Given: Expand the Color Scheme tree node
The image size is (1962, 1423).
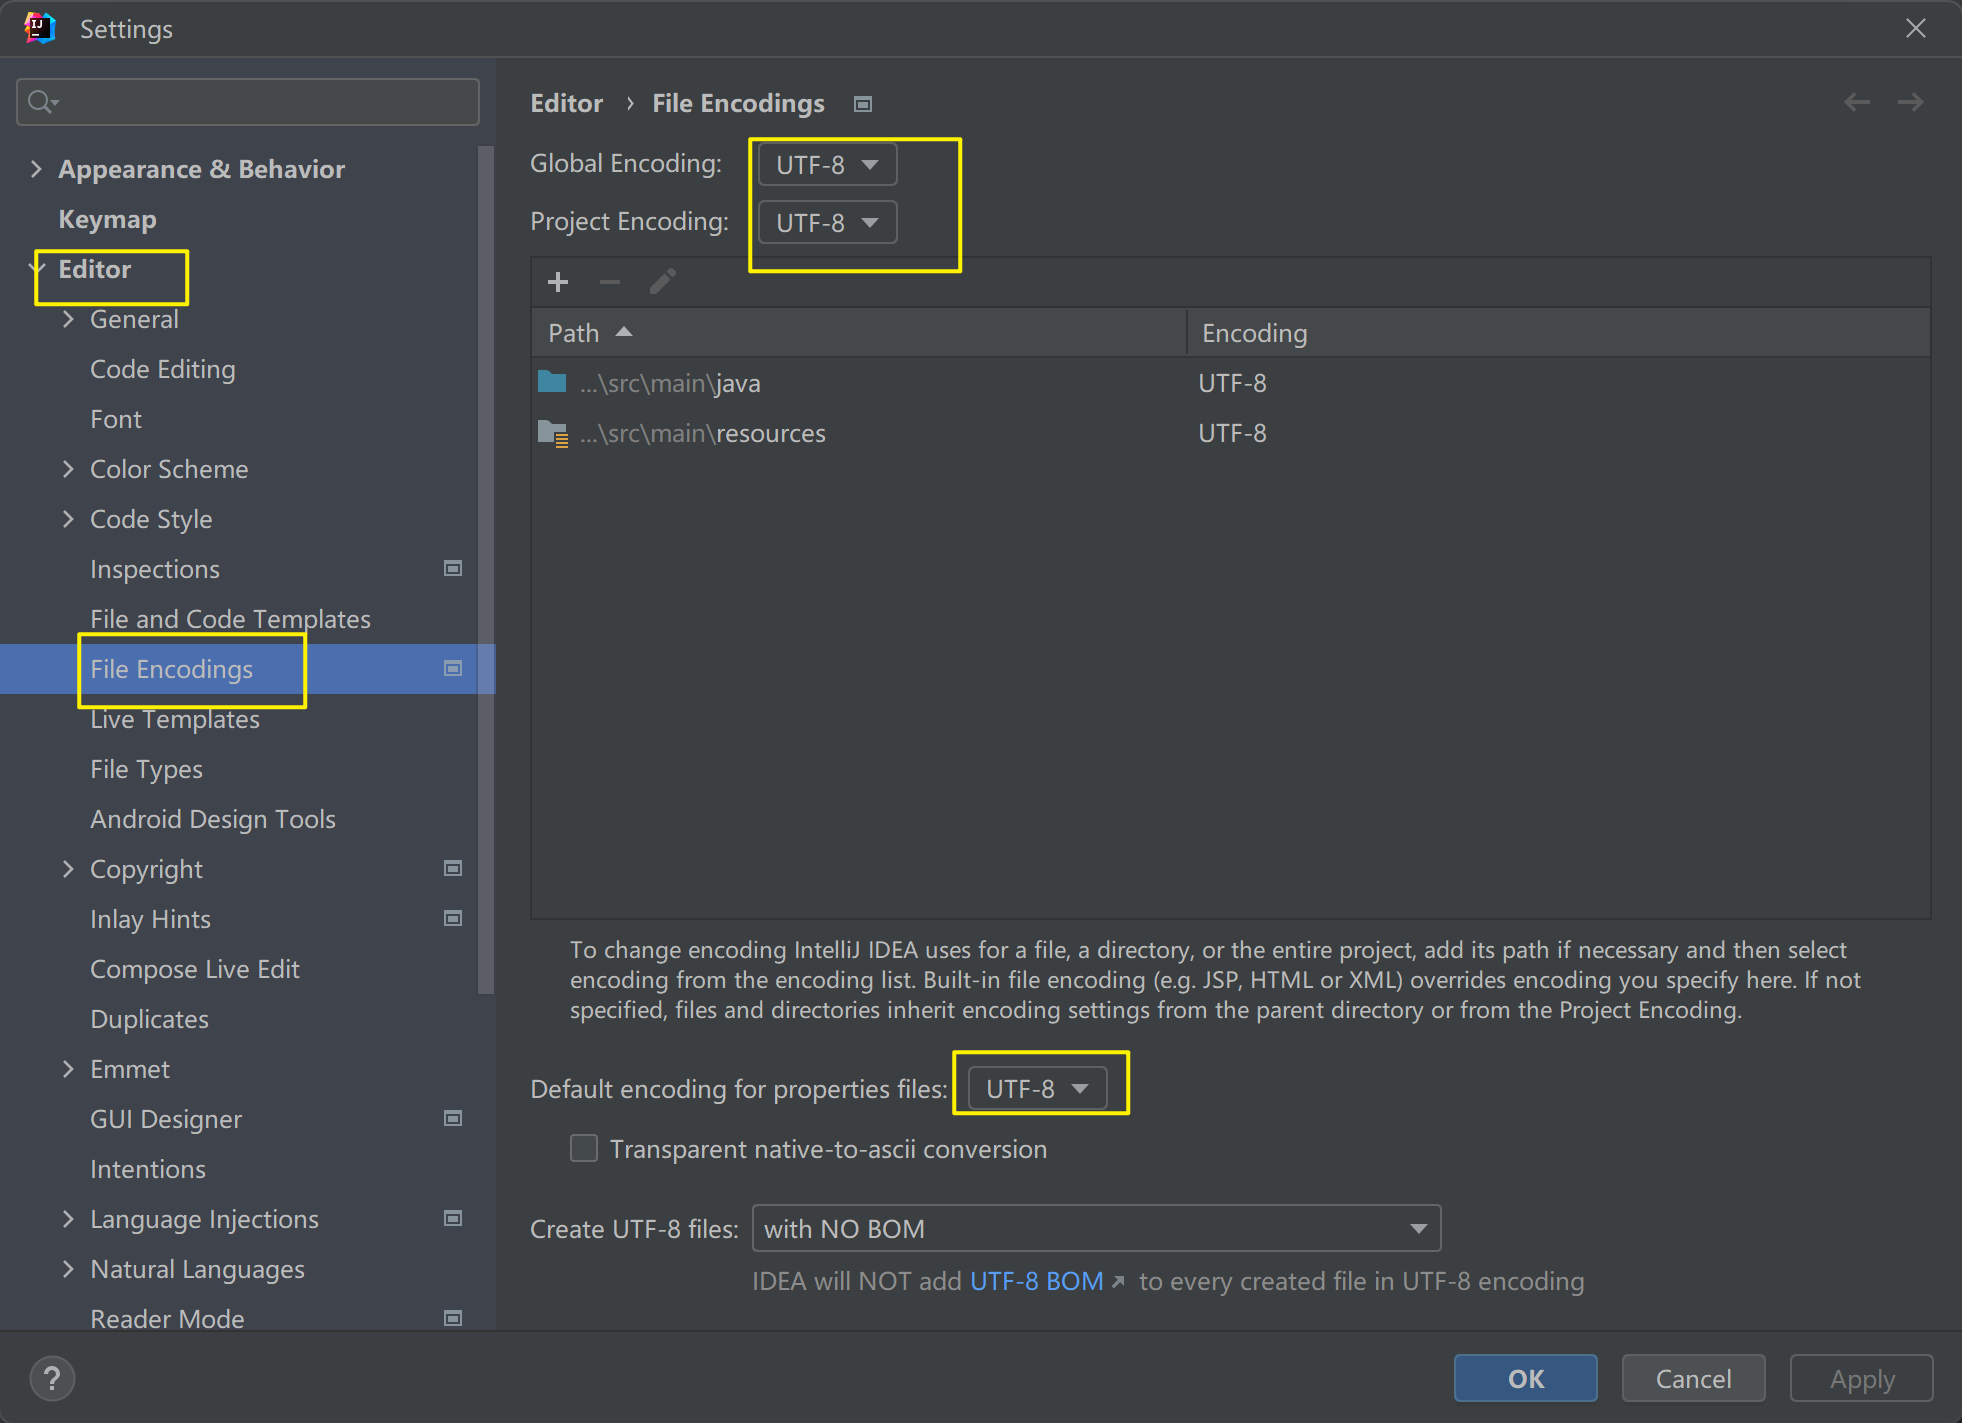Looking at the screenshot, I should click(x=68, y=469).
